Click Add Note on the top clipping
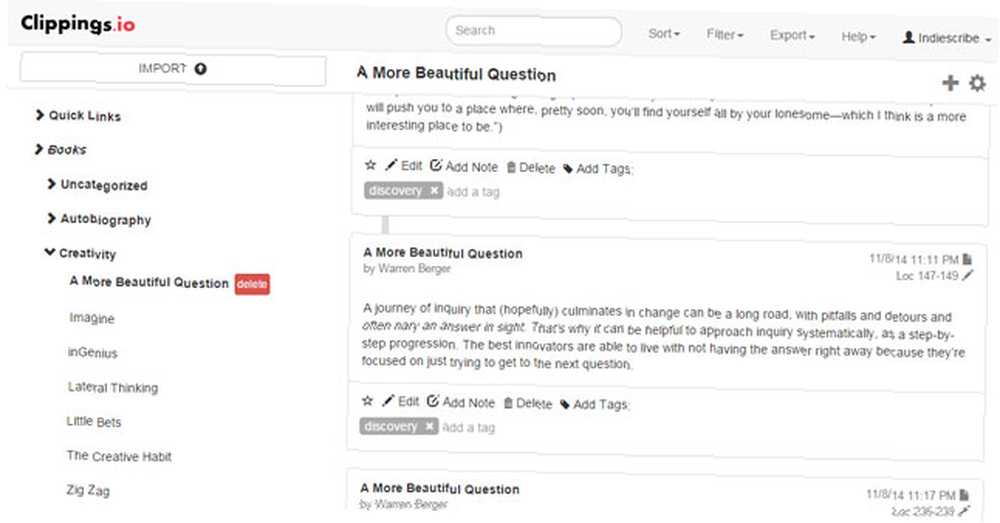This screenshot has height=523, width=1000. click(464, 166)
